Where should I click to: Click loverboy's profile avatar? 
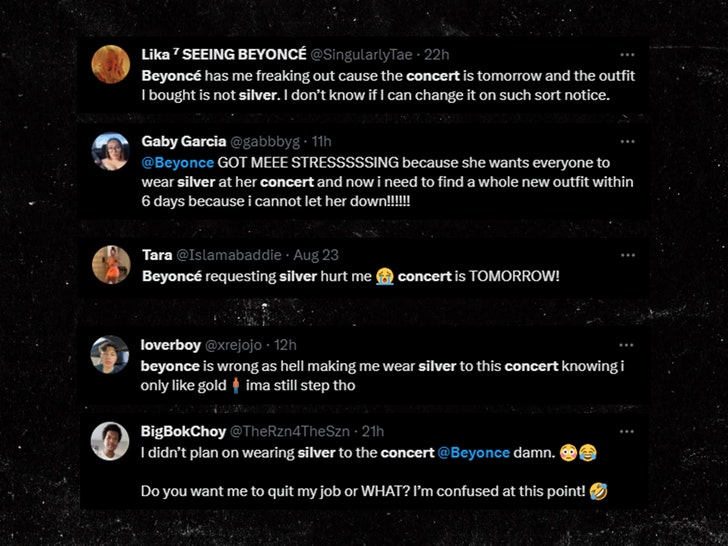point(110,355)
